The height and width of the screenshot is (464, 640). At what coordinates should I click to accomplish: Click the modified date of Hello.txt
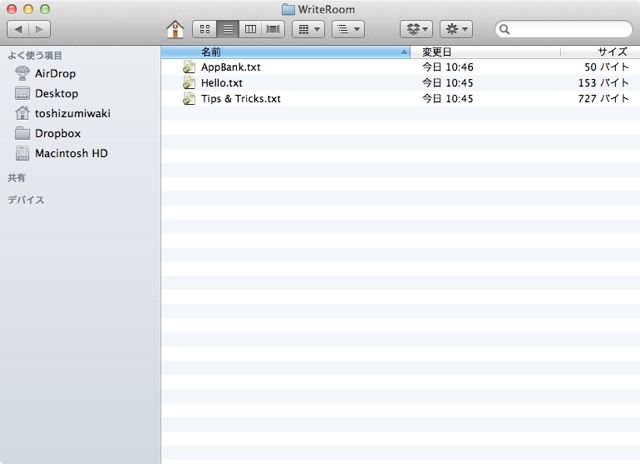coord(448,83)
